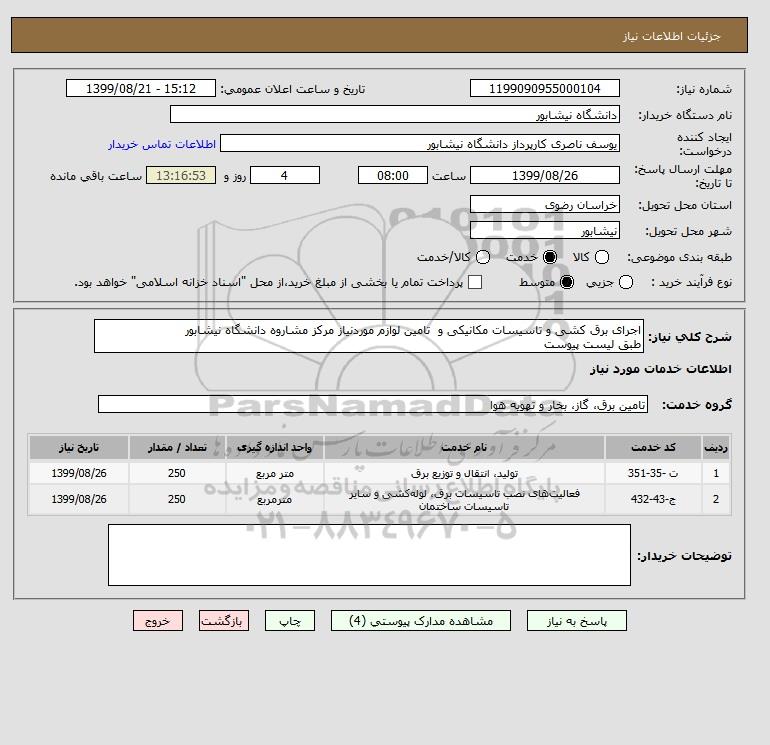This screenshot has width=770, height=745.
Task: Click the خروج exit button
Action: pos(158,621)
